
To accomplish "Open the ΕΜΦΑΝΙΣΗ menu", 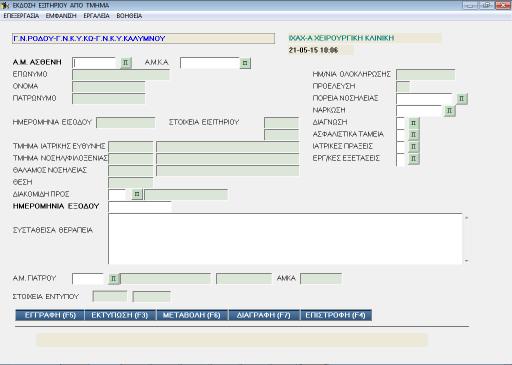I will (61, 16).
